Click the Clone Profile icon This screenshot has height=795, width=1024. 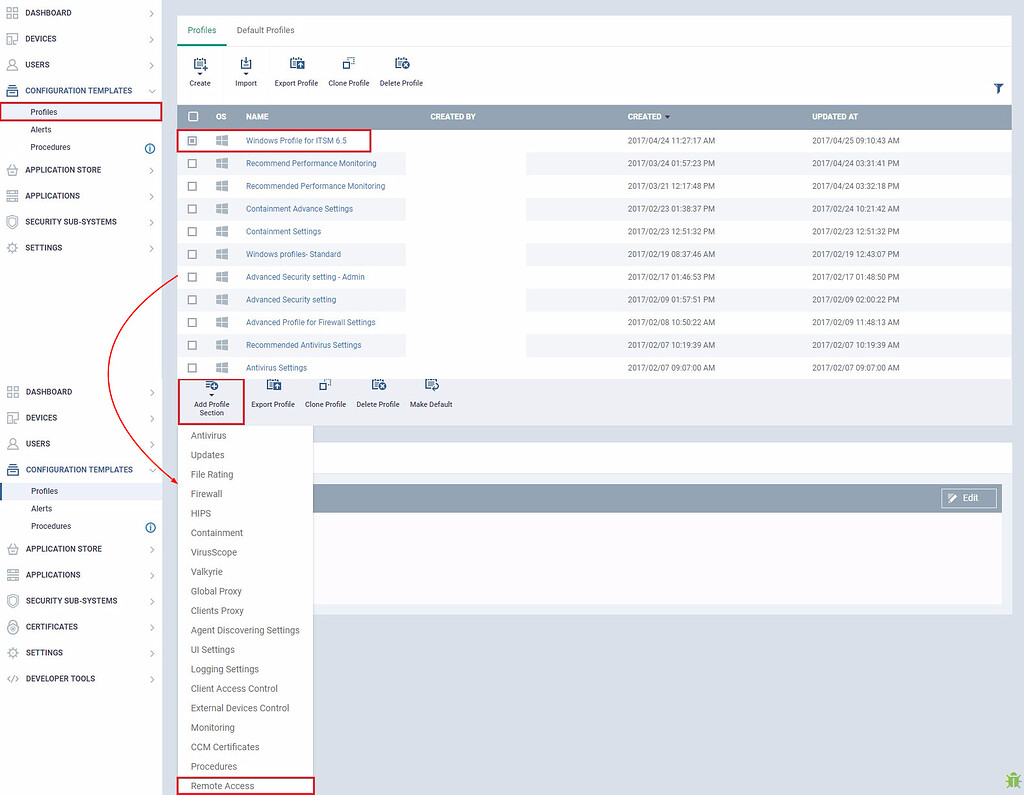pyautogui.click(x=348, y=68)
